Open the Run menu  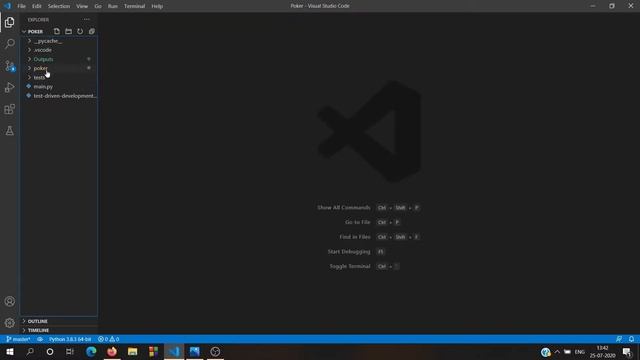pos(113,6)
